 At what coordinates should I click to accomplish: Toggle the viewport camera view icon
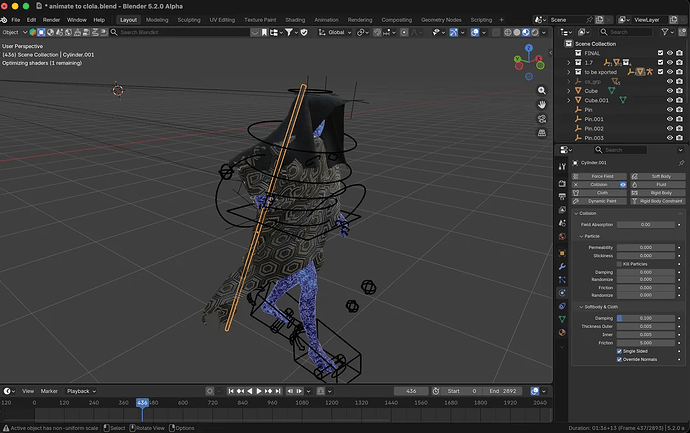point(542,119)
